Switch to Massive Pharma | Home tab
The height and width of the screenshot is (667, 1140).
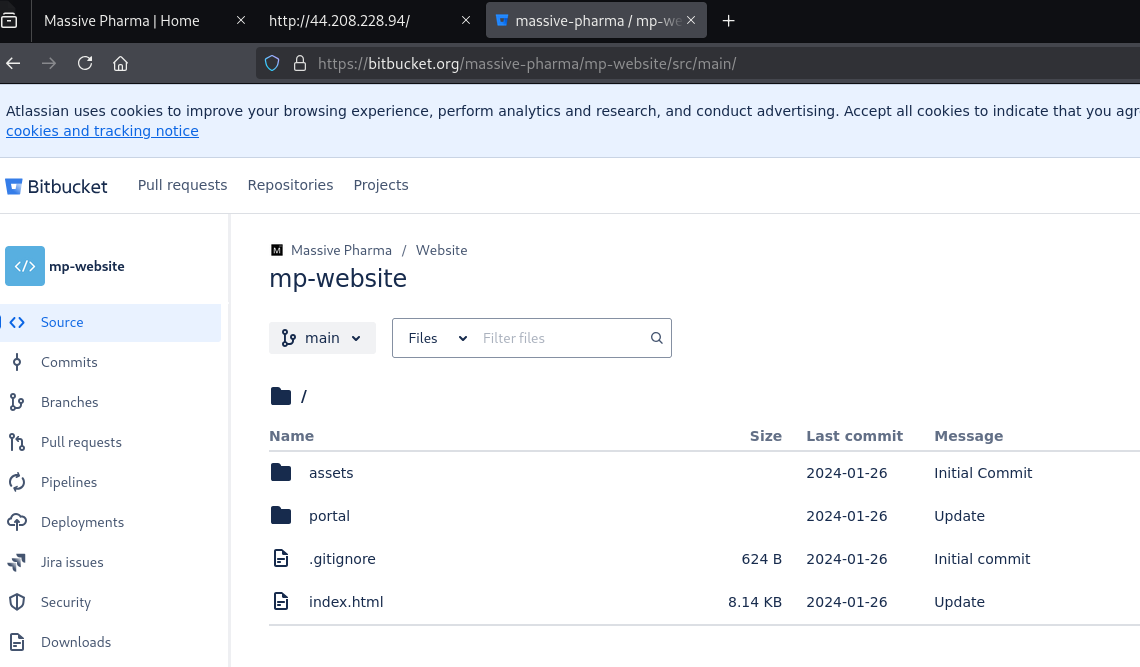[x=121, y=21]
